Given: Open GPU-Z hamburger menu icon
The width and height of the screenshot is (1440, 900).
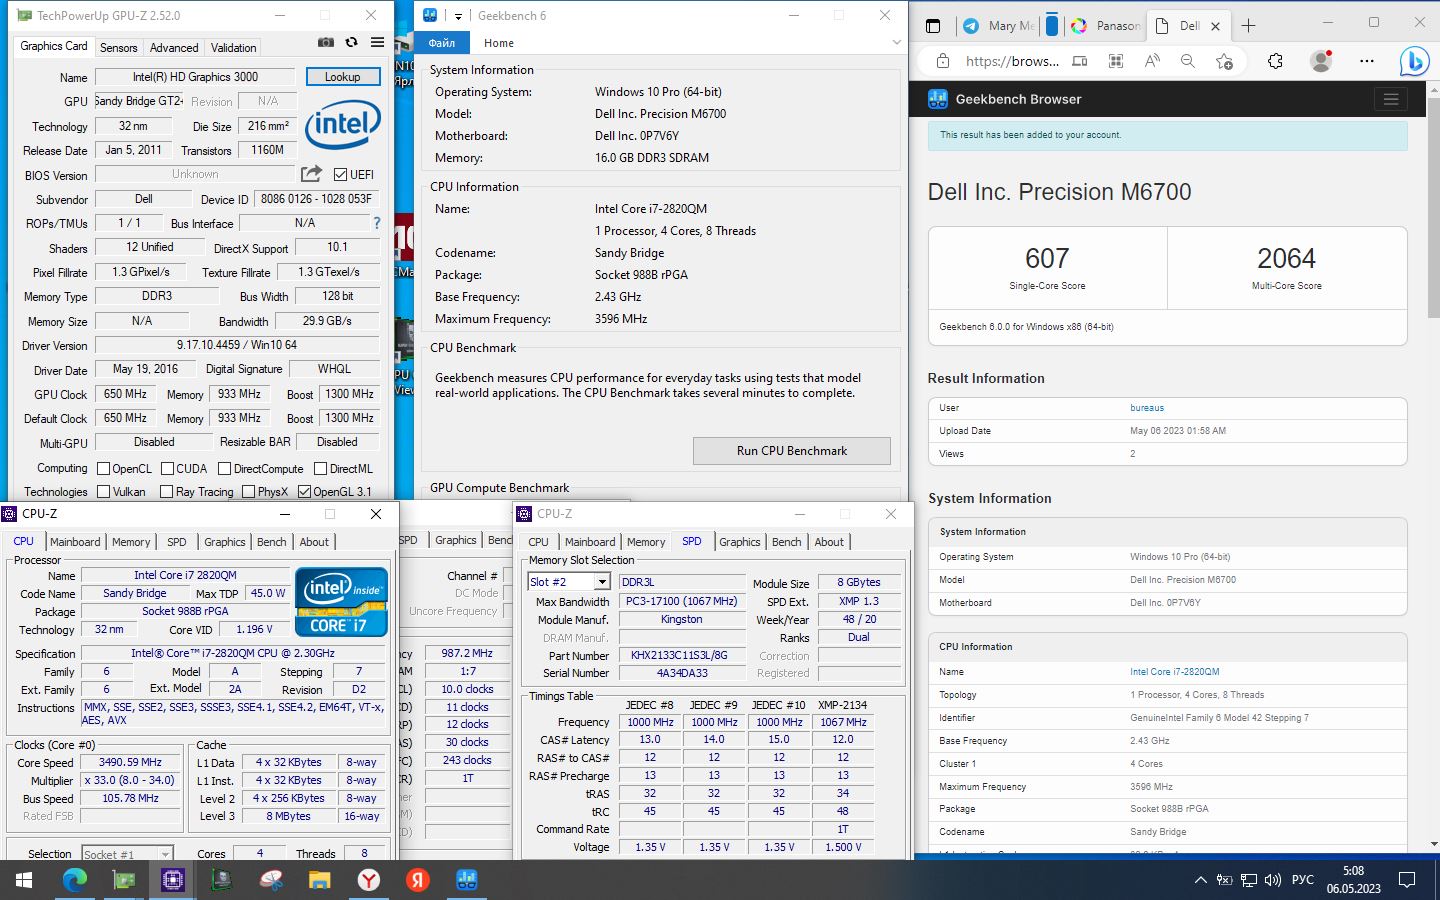Looking at the screenshot, I should (x=377, y=42).
